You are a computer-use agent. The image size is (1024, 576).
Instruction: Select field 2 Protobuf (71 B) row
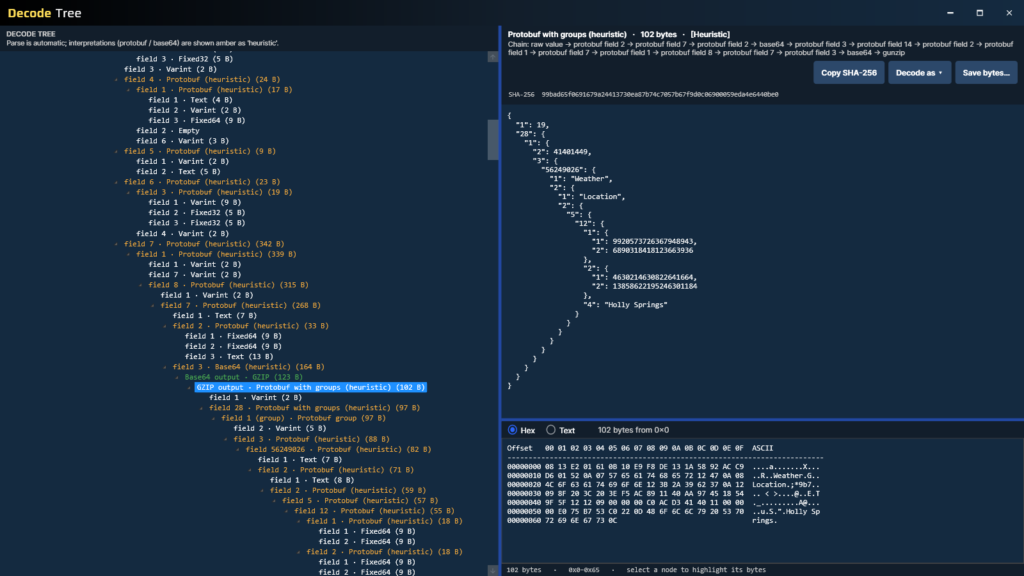click(x=336, y=470)
